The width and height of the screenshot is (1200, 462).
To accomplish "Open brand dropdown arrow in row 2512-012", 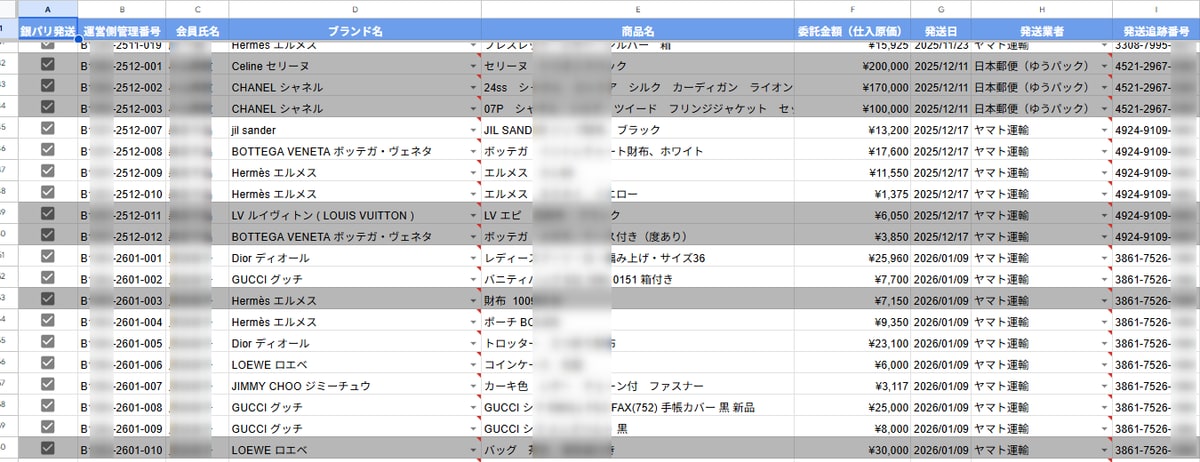I will (474, 237).
